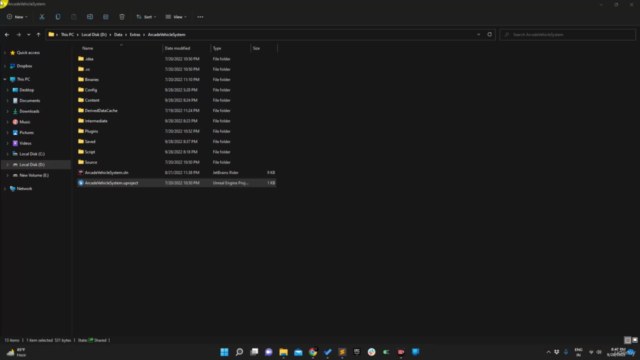This screenshot has width=640, height=360.
Task: Click the Paste toolbar icon
Action: (x=74, y=17)
